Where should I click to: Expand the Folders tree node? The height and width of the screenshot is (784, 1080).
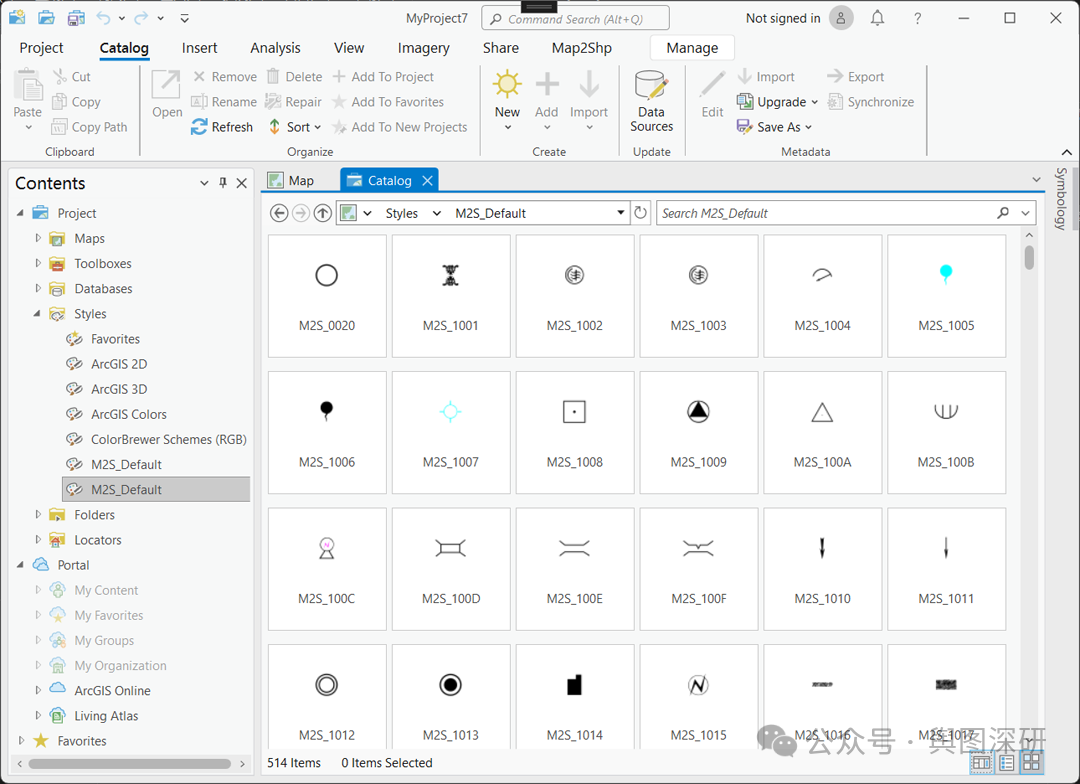pyautogui.click(x=39, y=515)
